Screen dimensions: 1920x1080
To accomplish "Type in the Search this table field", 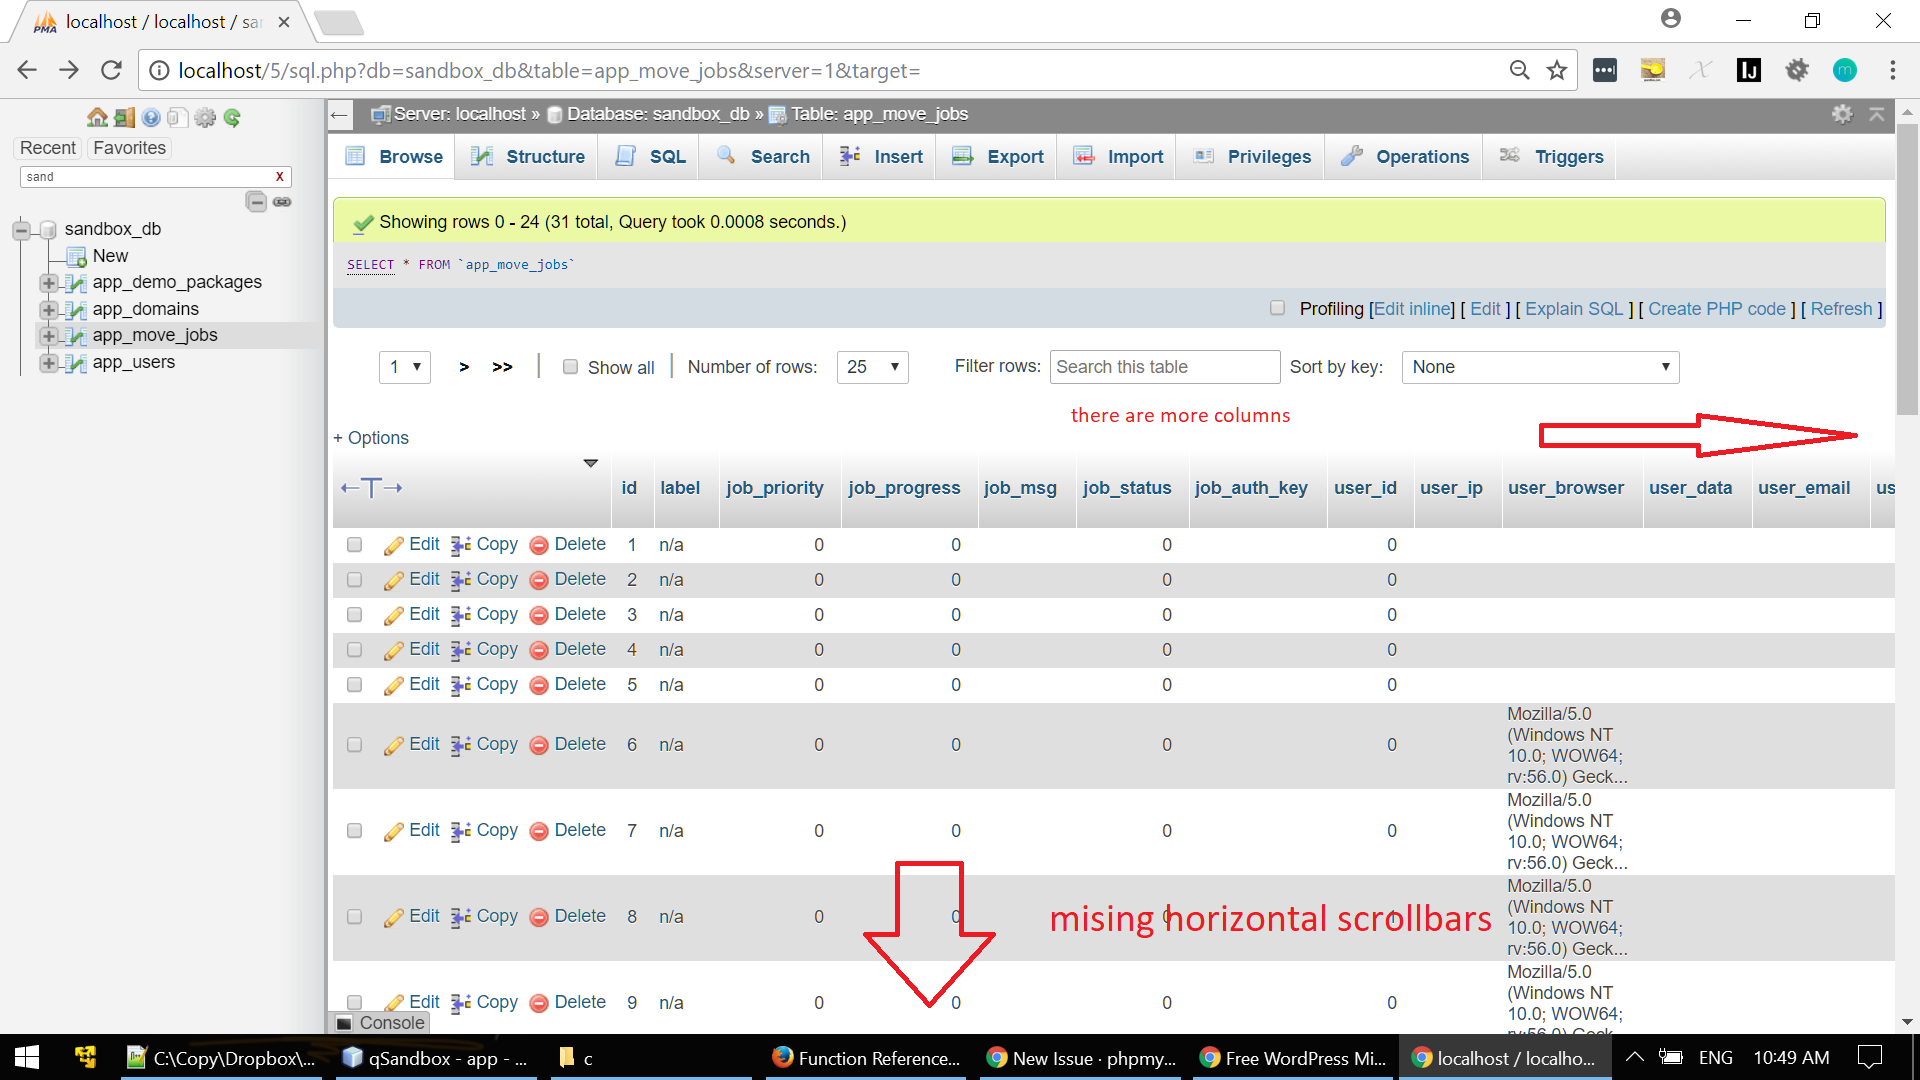I will [1164, 367].
